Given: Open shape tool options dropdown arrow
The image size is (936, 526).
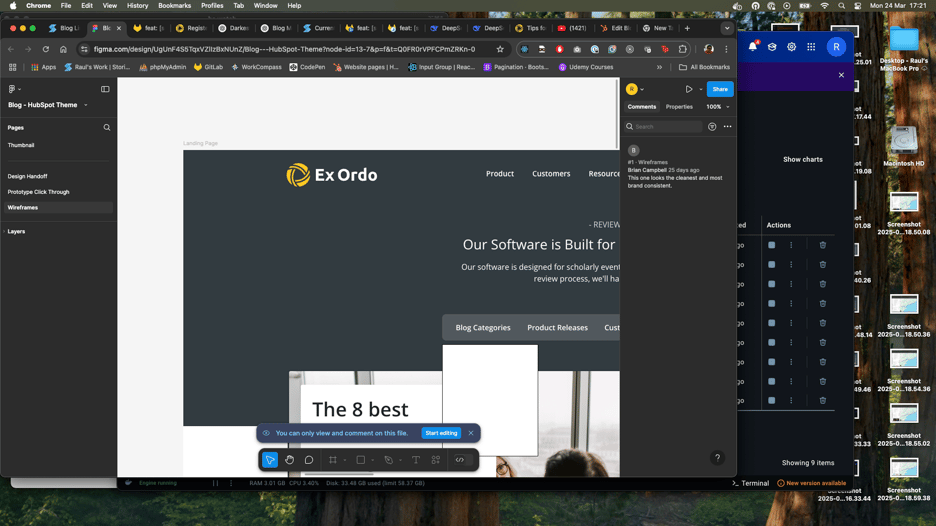Looking at the screenshot, I should click(x=372, y=460).
